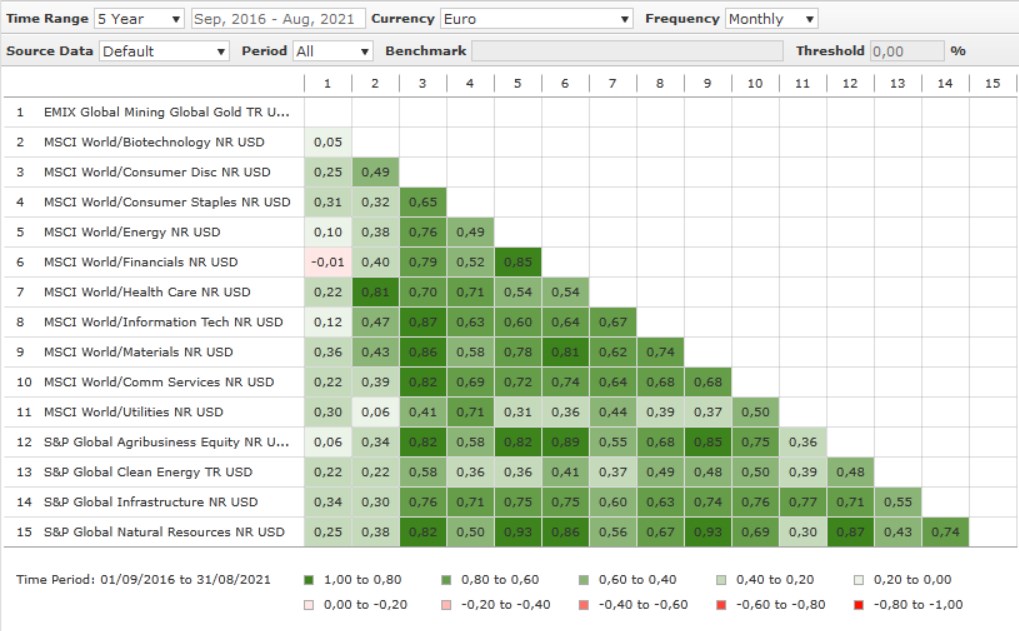Select the EMIX Global Mining Global Gold row
This screenshot has width=1019, height=631.
[166, 112]
